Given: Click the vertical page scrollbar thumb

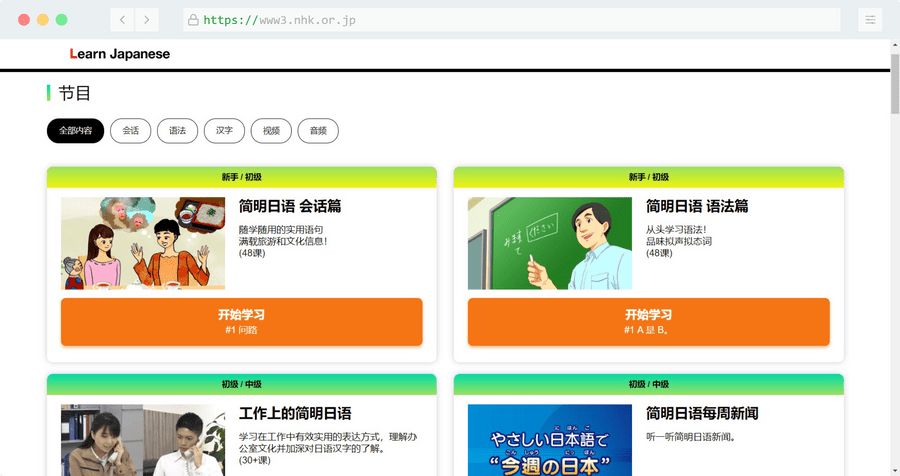Looking at the screenshot, I should point(895,84).
